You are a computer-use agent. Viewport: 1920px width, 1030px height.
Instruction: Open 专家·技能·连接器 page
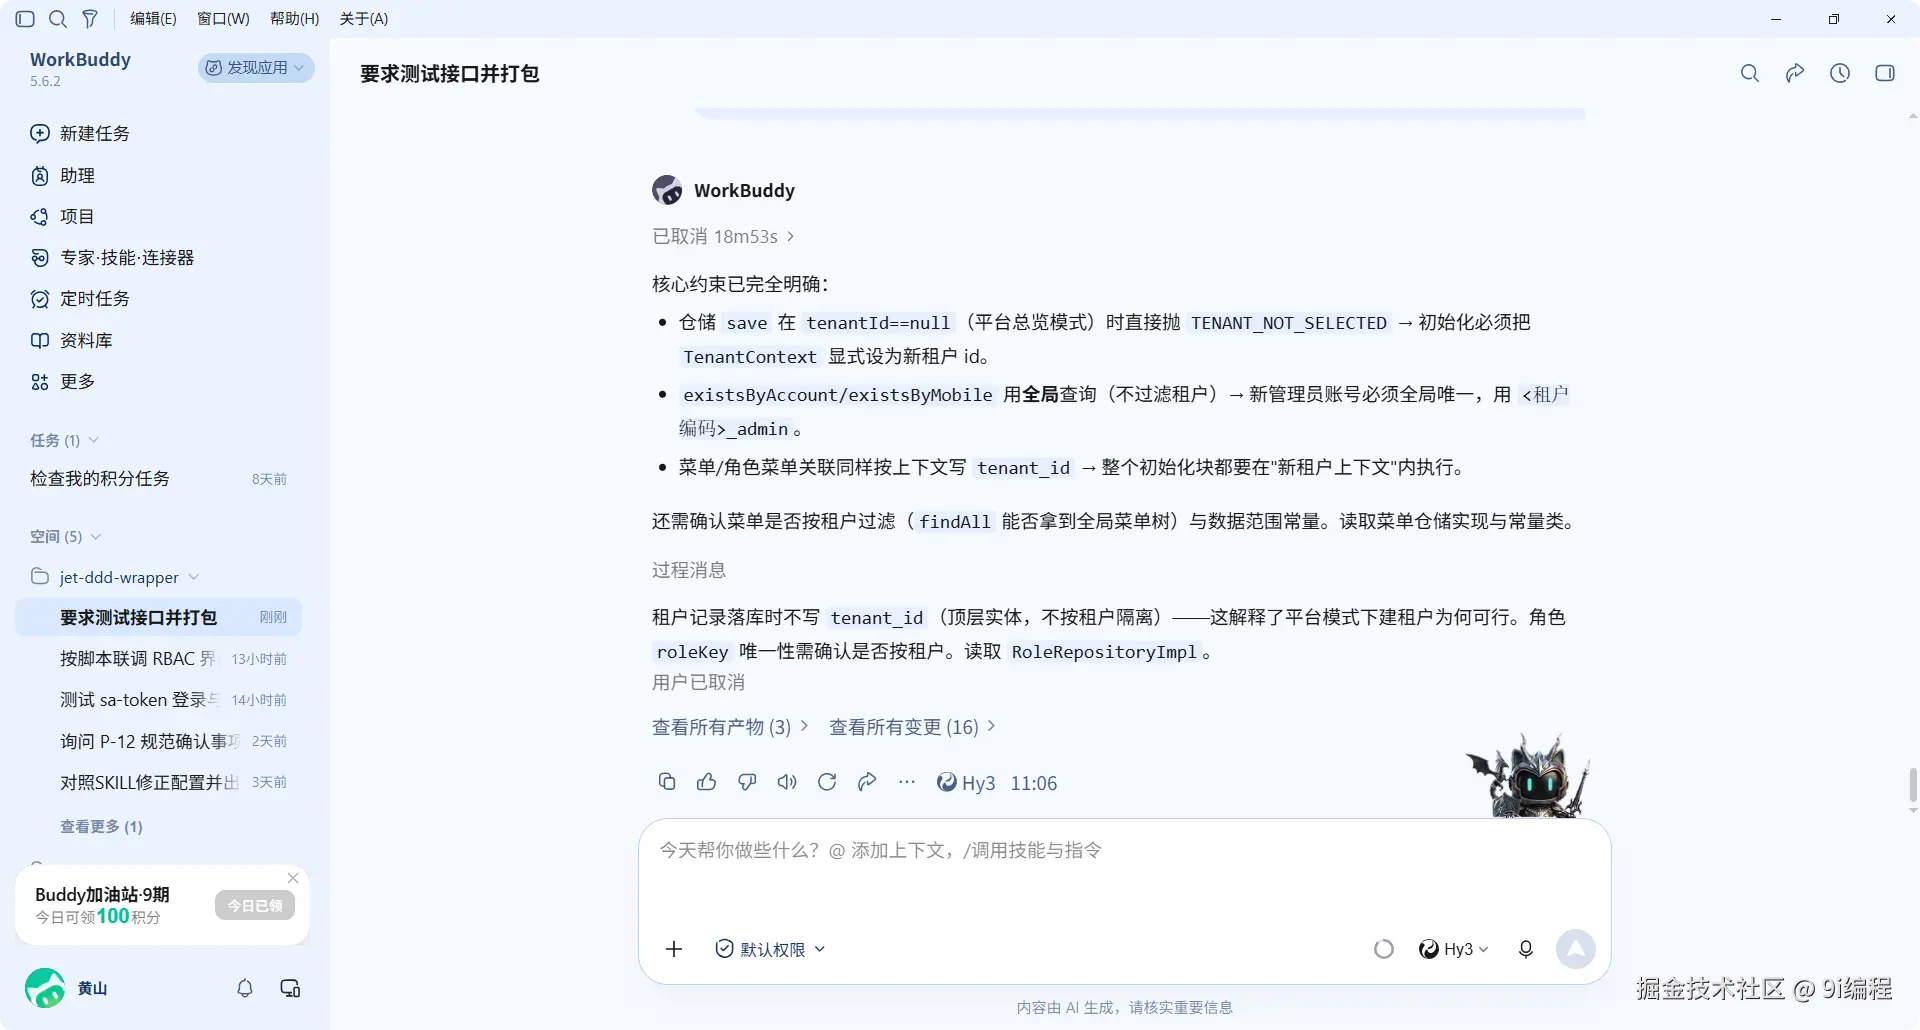point(112,258)
